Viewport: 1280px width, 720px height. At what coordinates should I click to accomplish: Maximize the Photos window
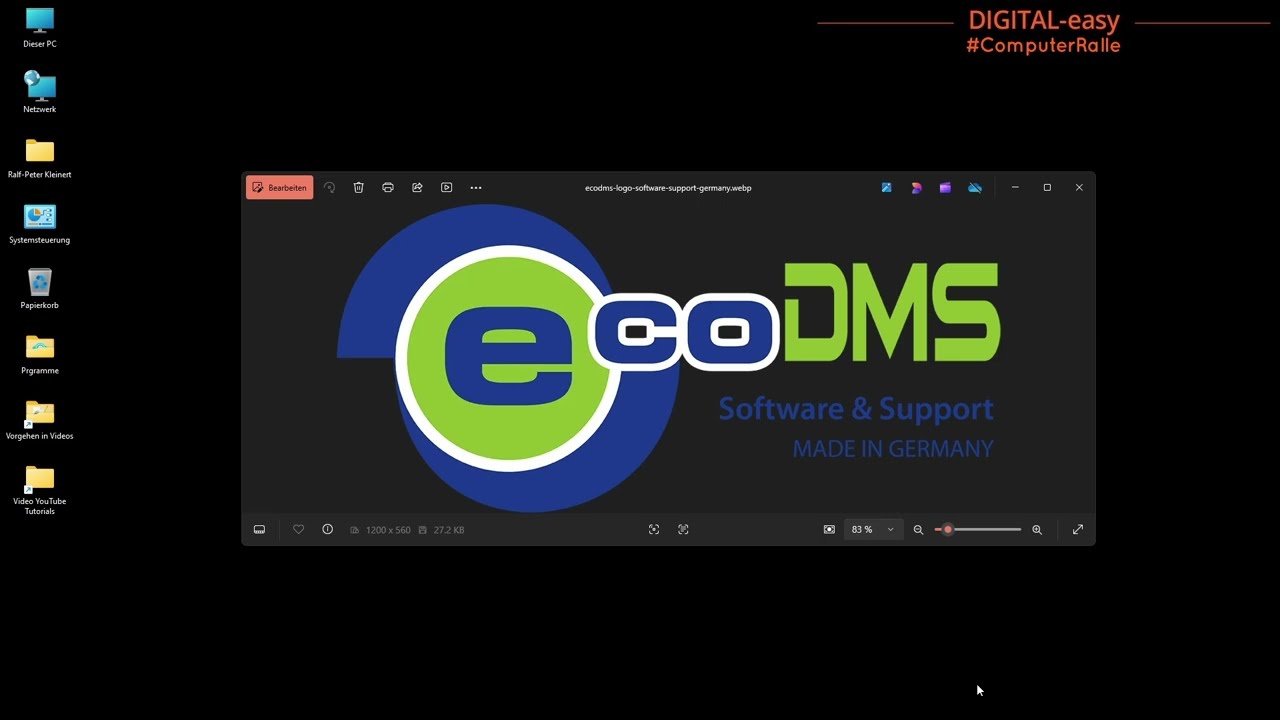click(x=1047, y=188)
